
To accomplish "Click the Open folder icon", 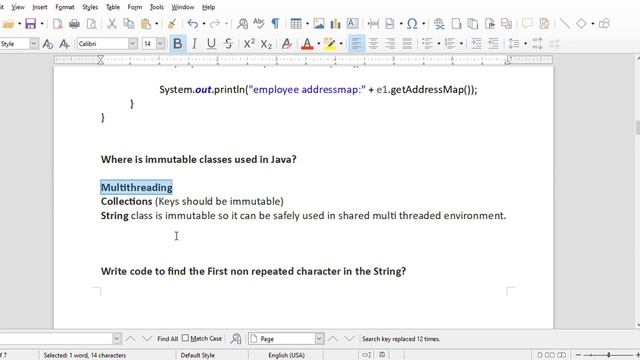I will pyautogui.click(x=8, y=24).
